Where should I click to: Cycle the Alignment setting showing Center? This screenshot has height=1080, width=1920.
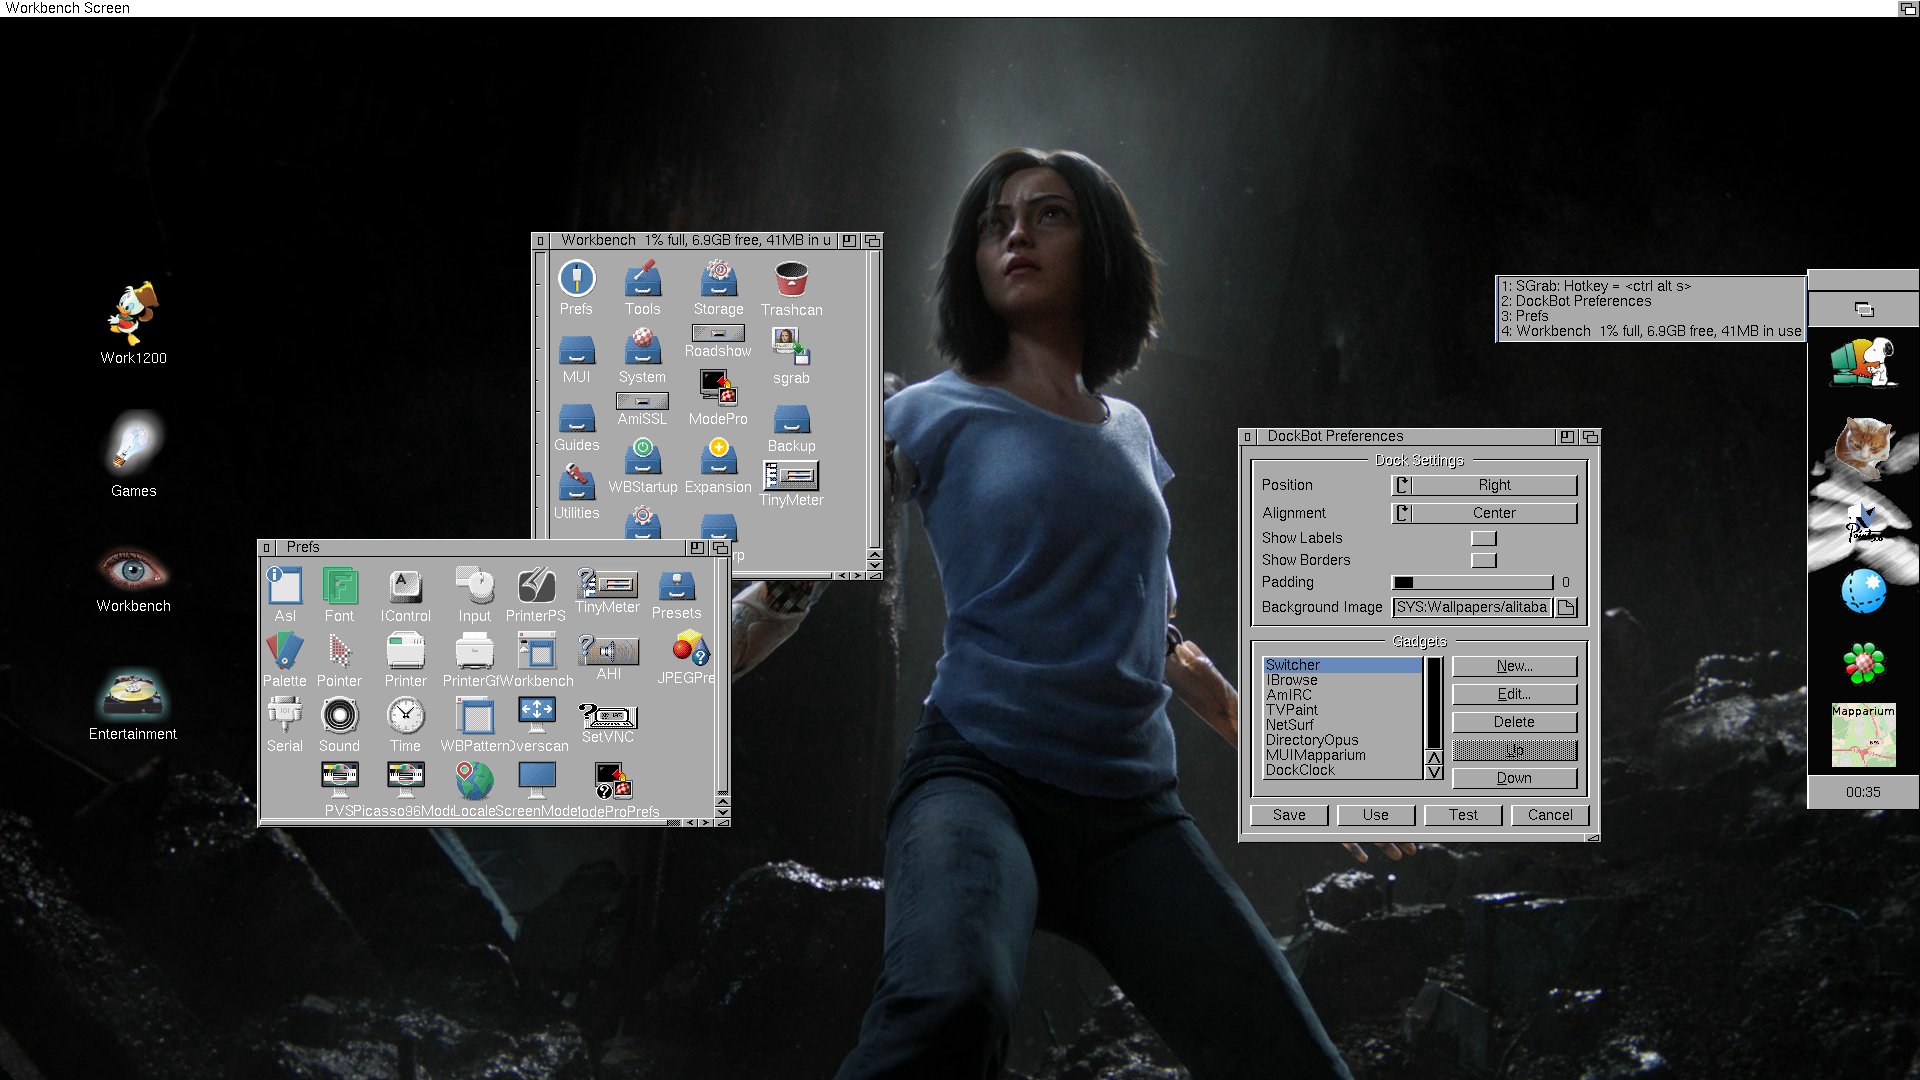[x=1484, y=513]
